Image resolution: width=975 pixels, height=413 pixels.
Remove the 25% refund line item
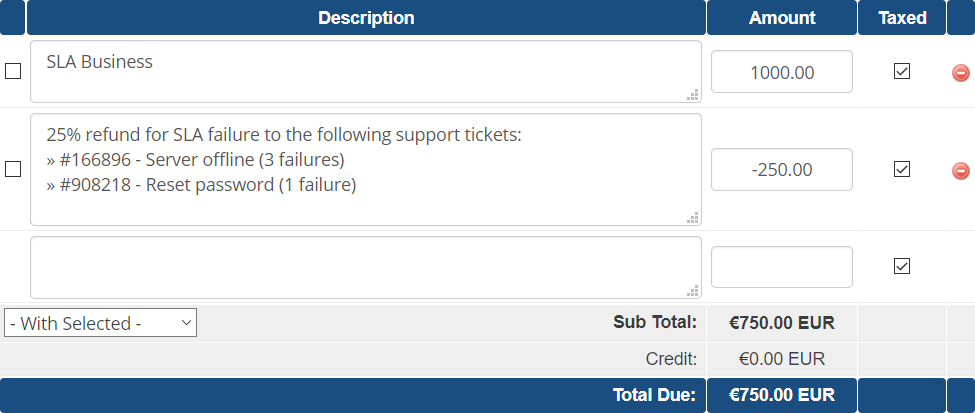(960, 170)
